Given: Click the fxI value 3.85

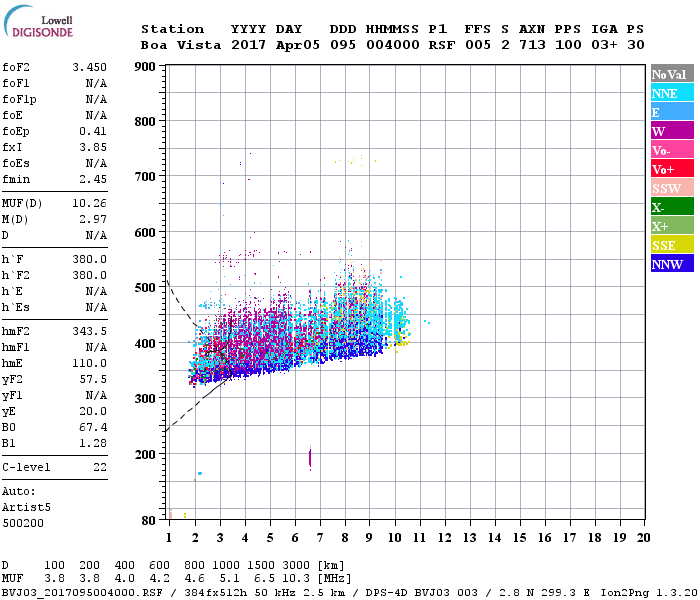Looking at the screenshot, I should point(93,147).
